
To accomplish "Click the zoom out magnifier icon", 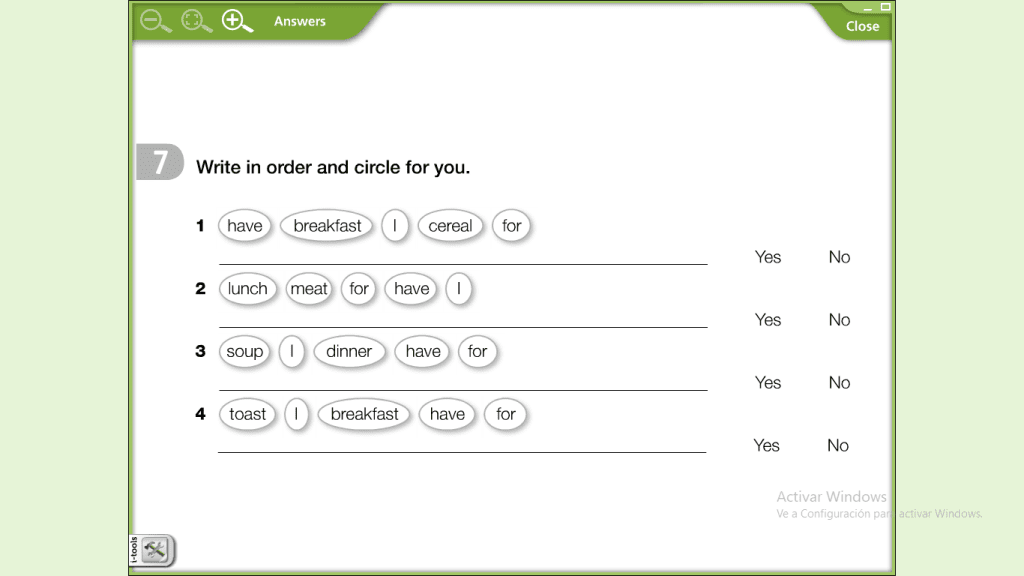I will pyautogui.click(x=155, y=21).
